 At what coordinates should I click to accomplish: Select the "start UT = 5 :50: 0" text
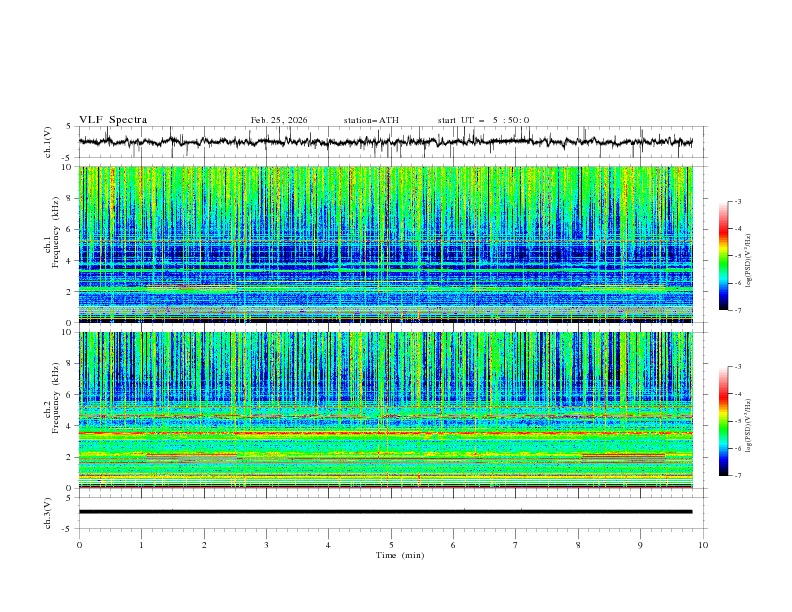tap(483, 120)
